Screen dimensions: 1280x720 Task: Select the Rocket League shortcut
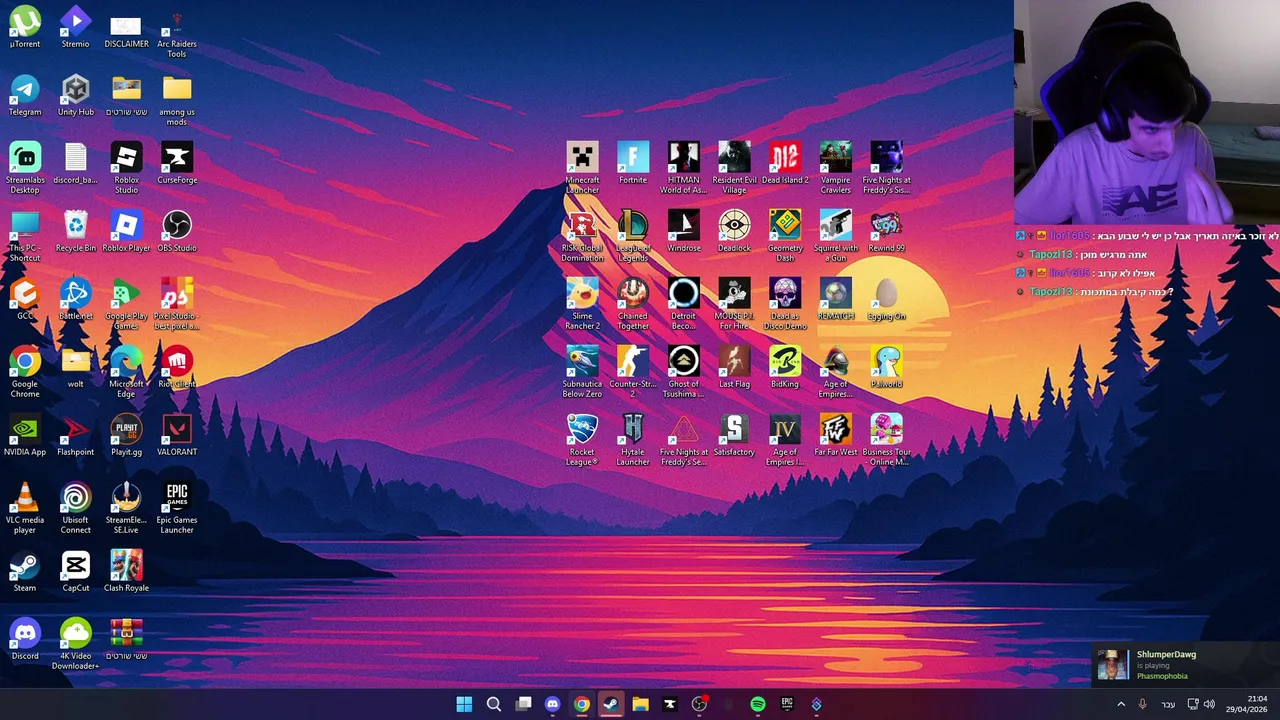[x=582, y=441]
